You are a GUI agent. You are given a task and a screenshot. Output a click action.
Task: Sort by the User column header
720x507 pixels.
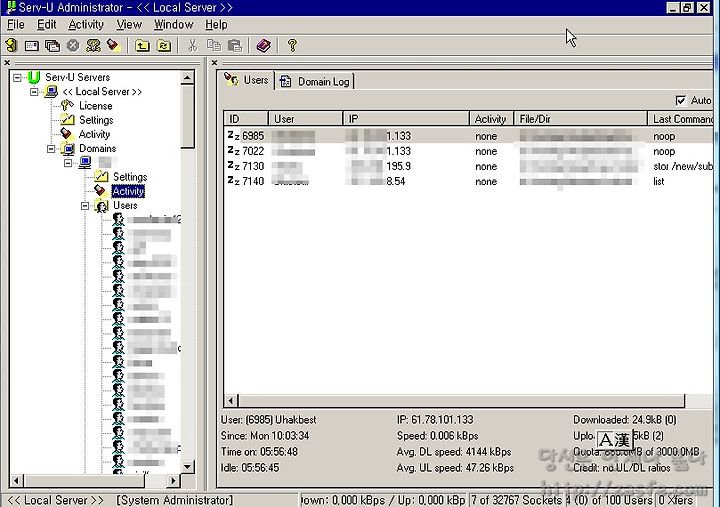305,119
